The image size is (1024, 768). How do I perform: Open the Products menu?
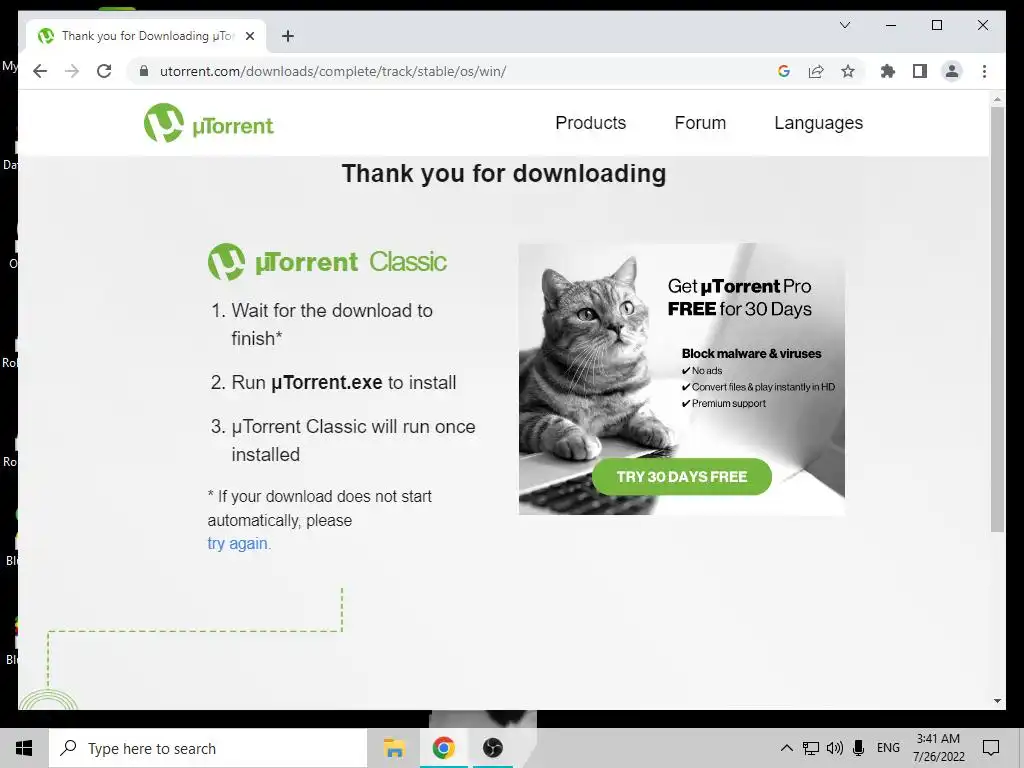pos(590,123)
